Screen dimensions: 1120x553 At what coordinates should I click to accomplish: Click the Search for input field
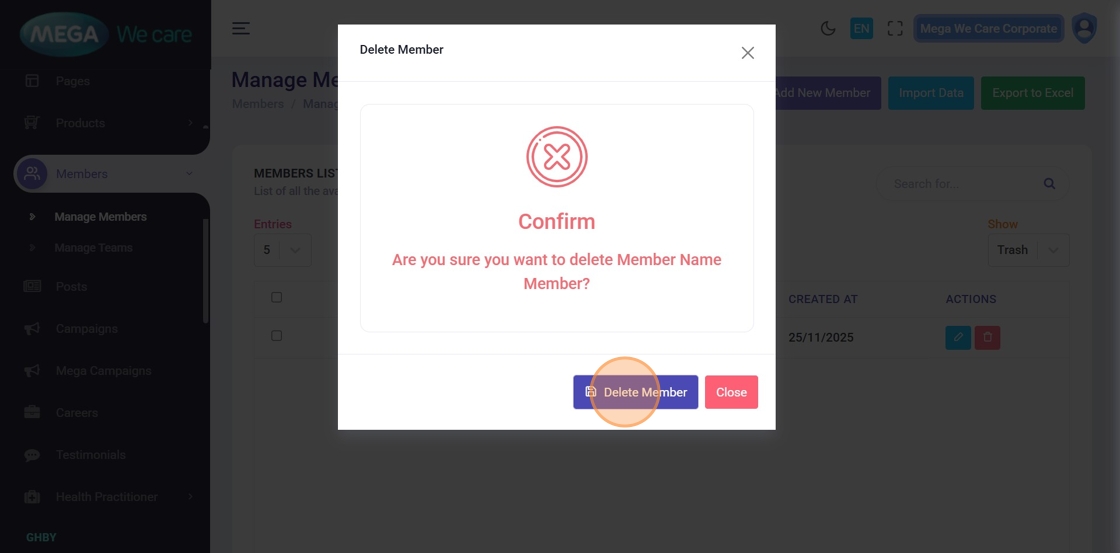(x=960, y=184)
